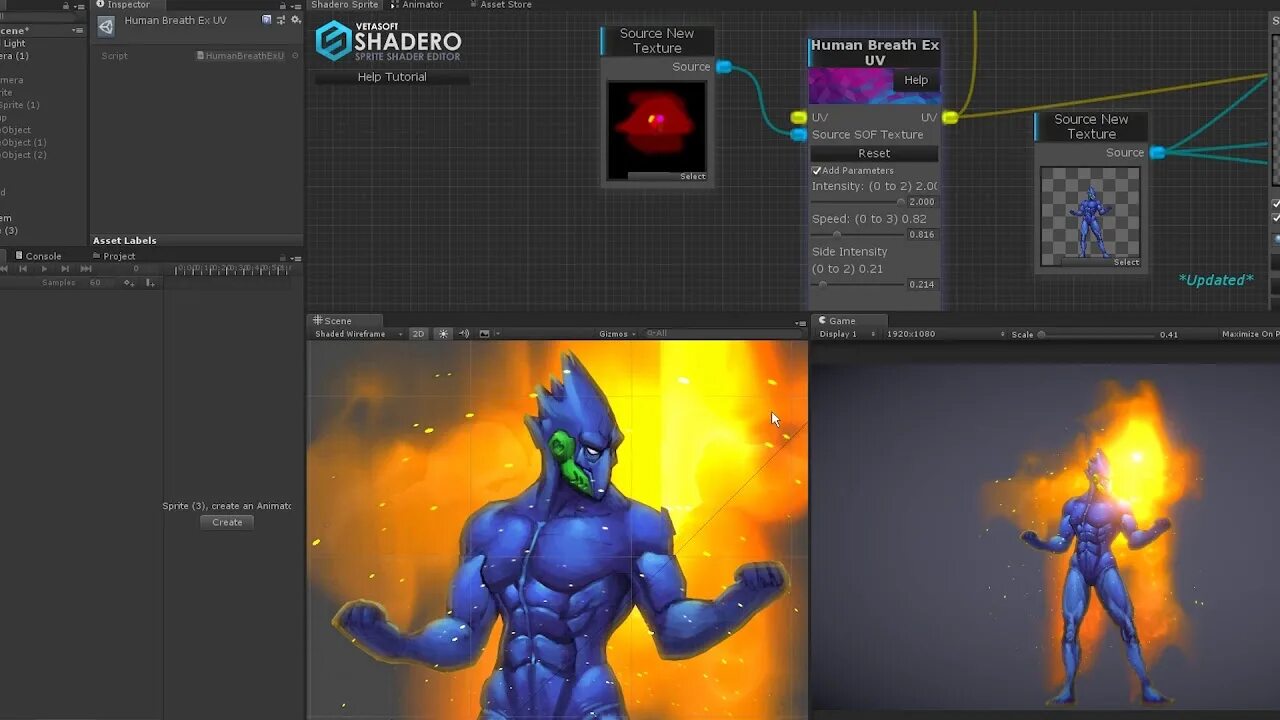
Task: Toggle the Add Parameters checkbox
Action: pos(816,171)
